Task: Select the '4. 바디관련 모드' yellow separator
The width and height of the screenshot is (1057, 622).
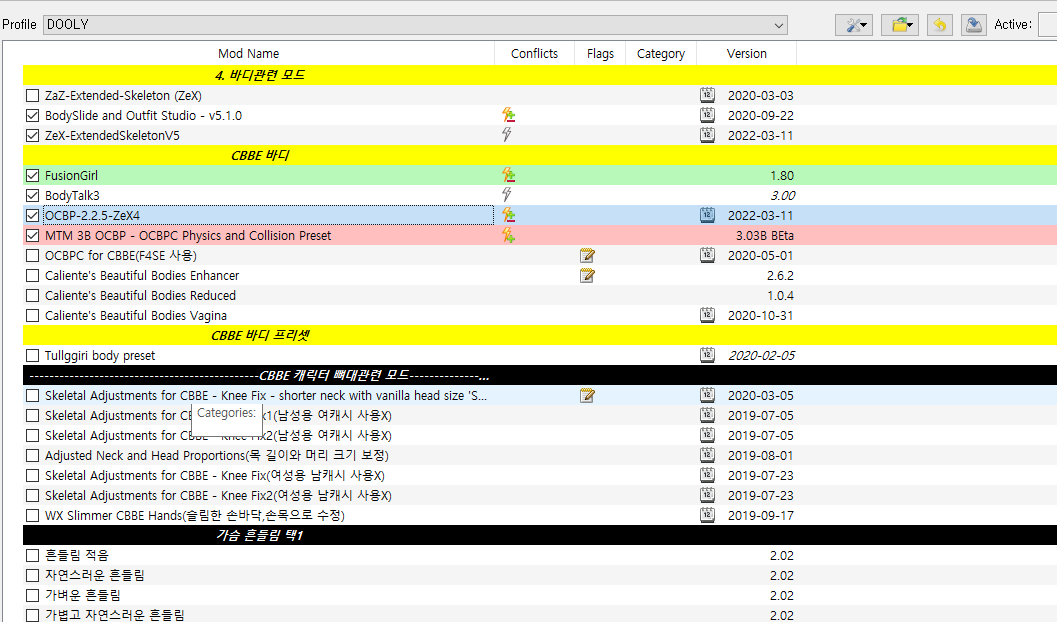Action: pos(540,75)
